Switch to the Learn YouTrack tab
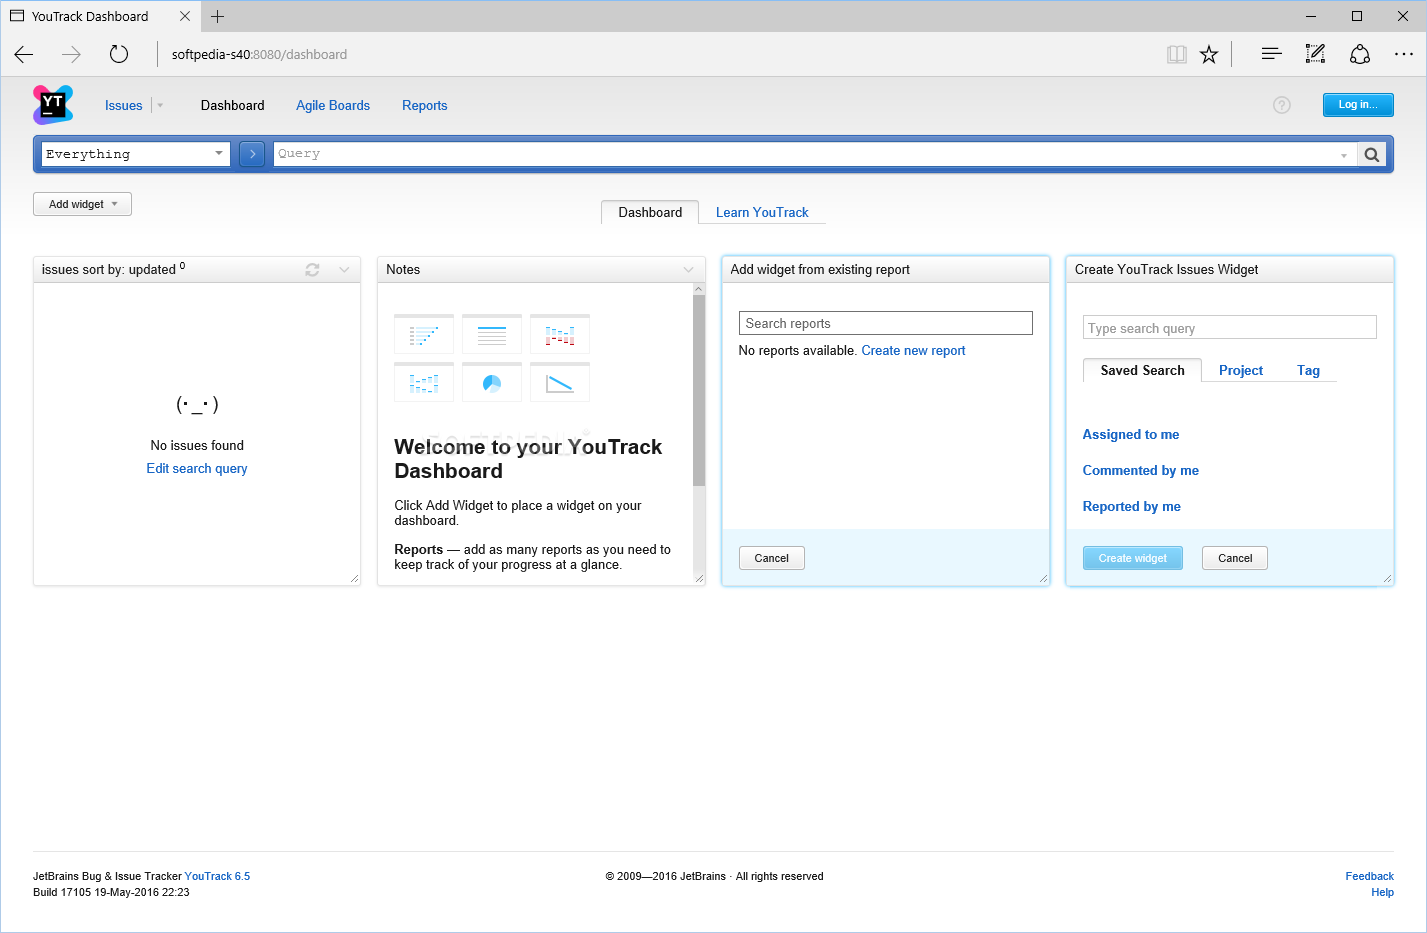Screen dimensions: 1427x933 pyautogui.click(x=762, y=212)
